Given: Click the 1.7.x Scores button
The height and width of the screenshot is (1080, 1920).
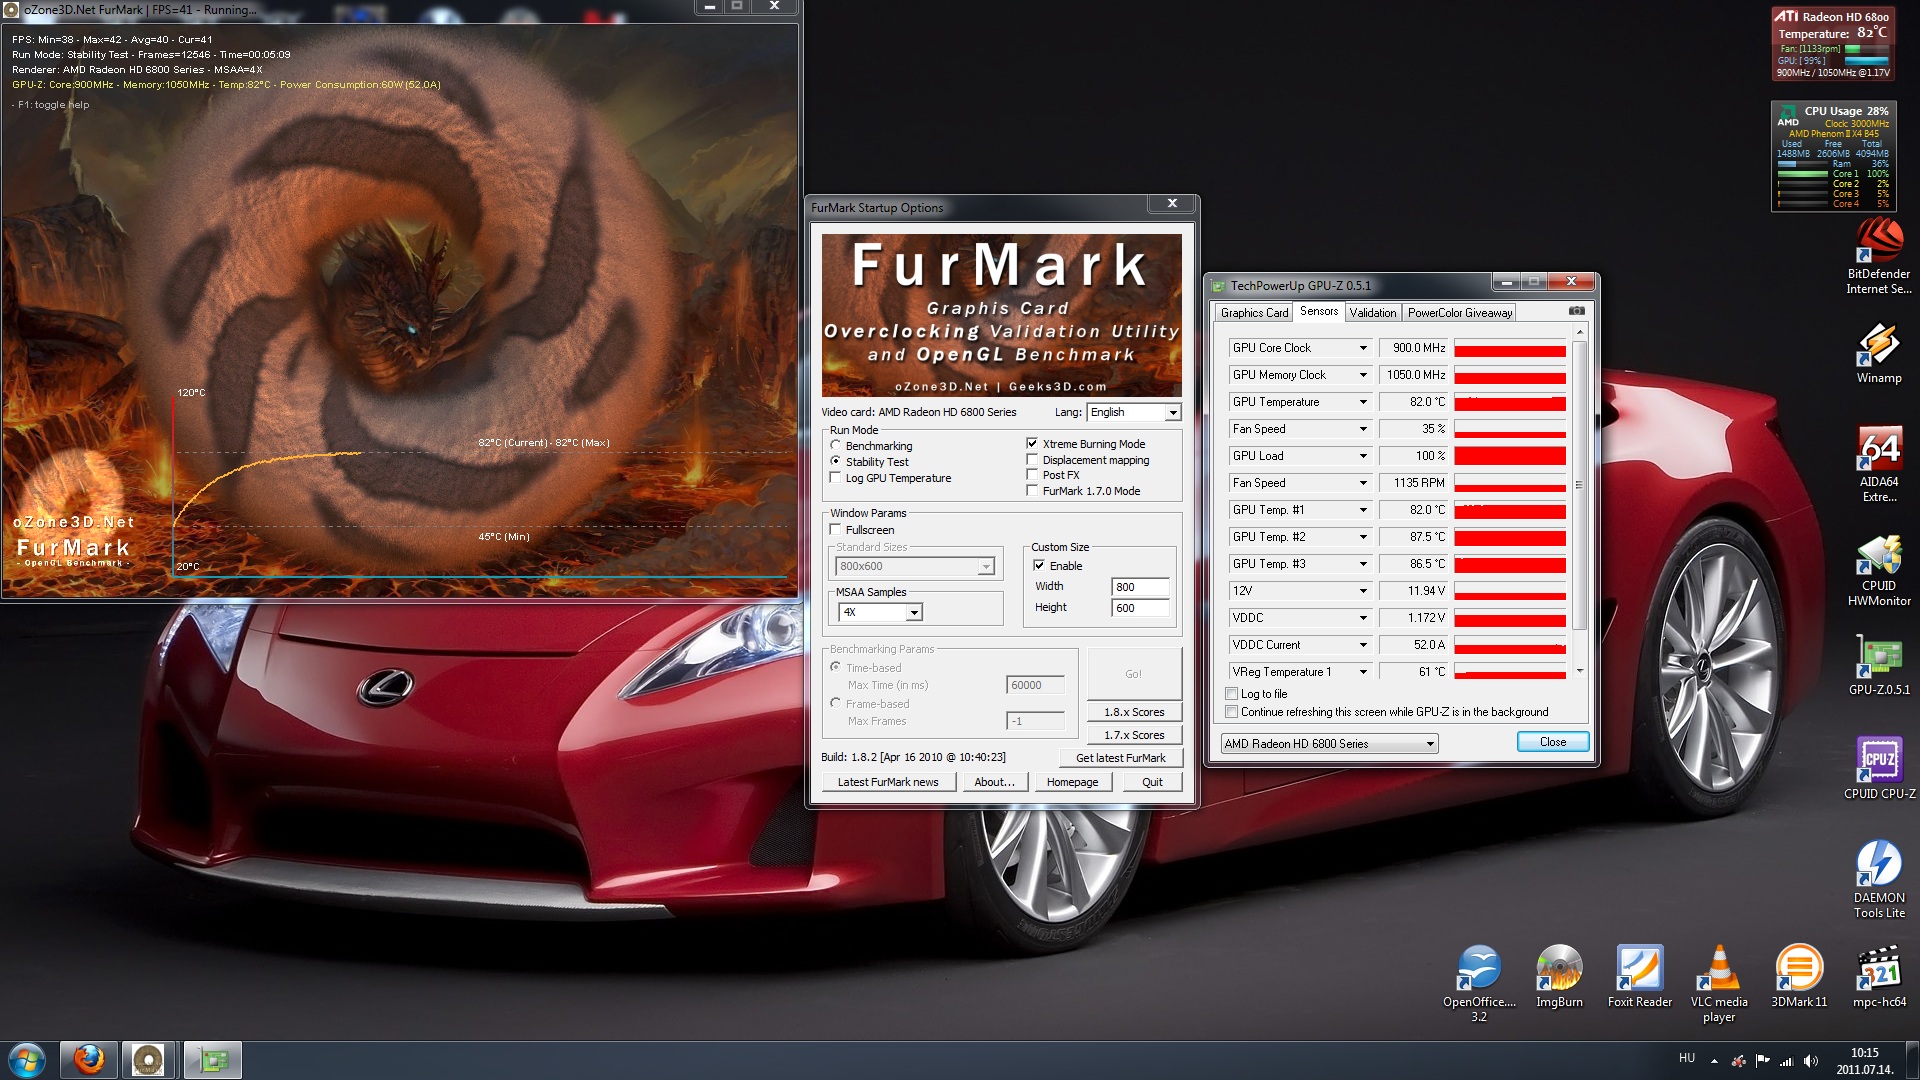Looking at the screenshot, I should (x=1134, y=735).
